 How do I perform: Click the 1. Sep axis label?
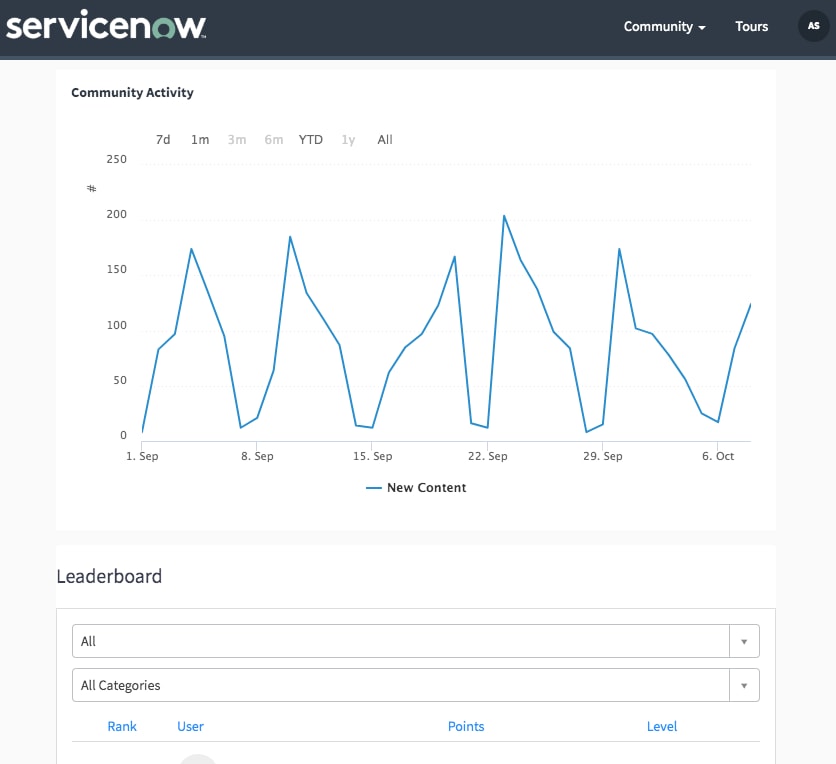pos(142,456)
